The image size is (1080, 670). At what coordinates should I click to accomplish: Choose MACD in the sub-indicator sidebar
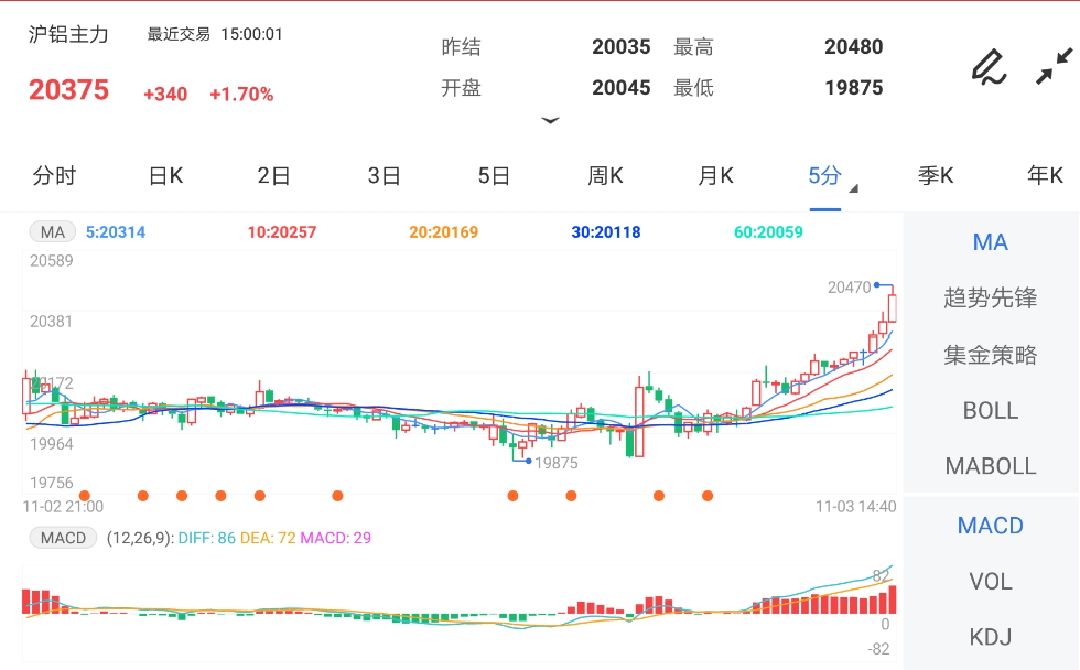tap(990, 525)
